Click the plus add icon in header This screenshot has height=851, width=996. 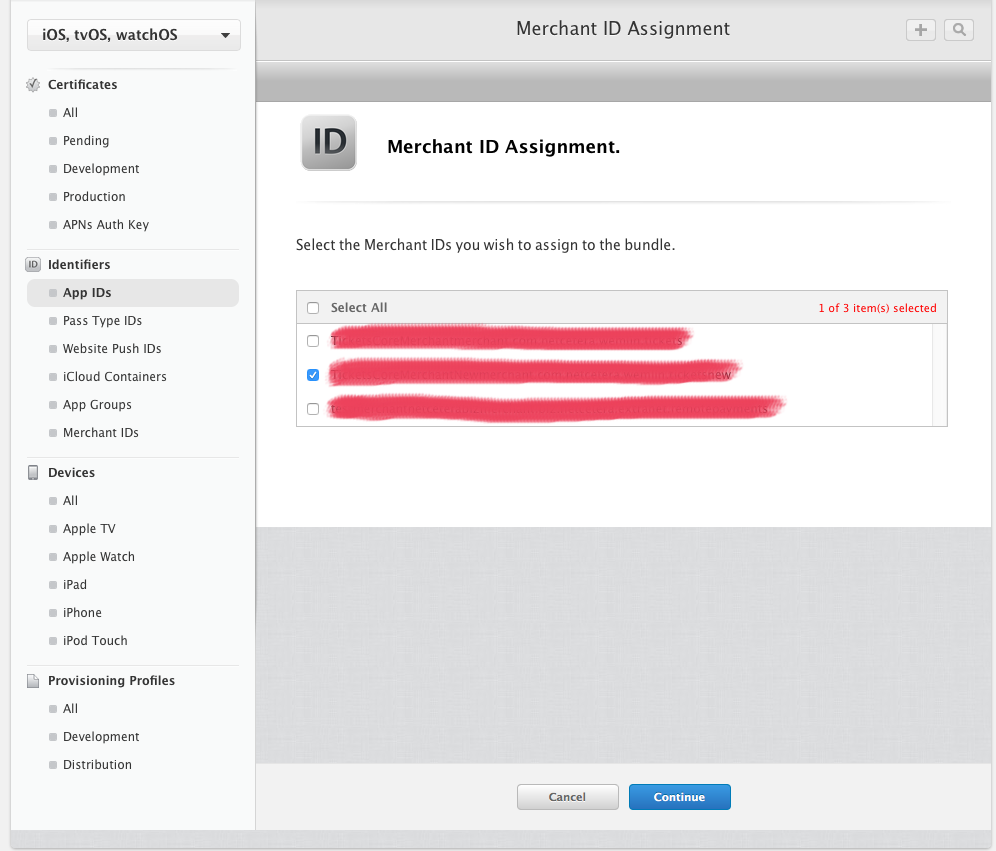(920, 30)
